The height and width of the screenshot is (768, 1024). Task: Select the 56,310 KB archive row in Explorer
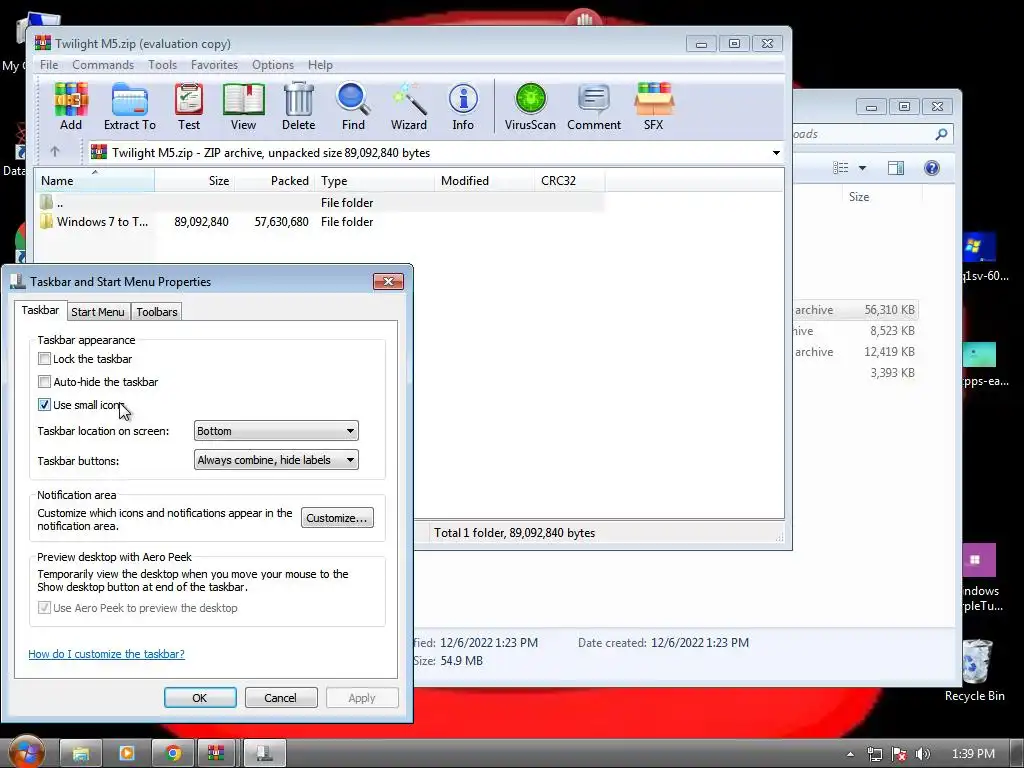coord(856,310)
